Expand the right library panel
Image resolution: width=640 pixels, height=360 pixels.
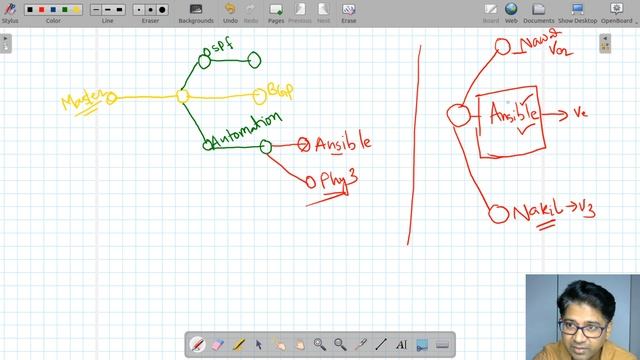tap(605, 43)
